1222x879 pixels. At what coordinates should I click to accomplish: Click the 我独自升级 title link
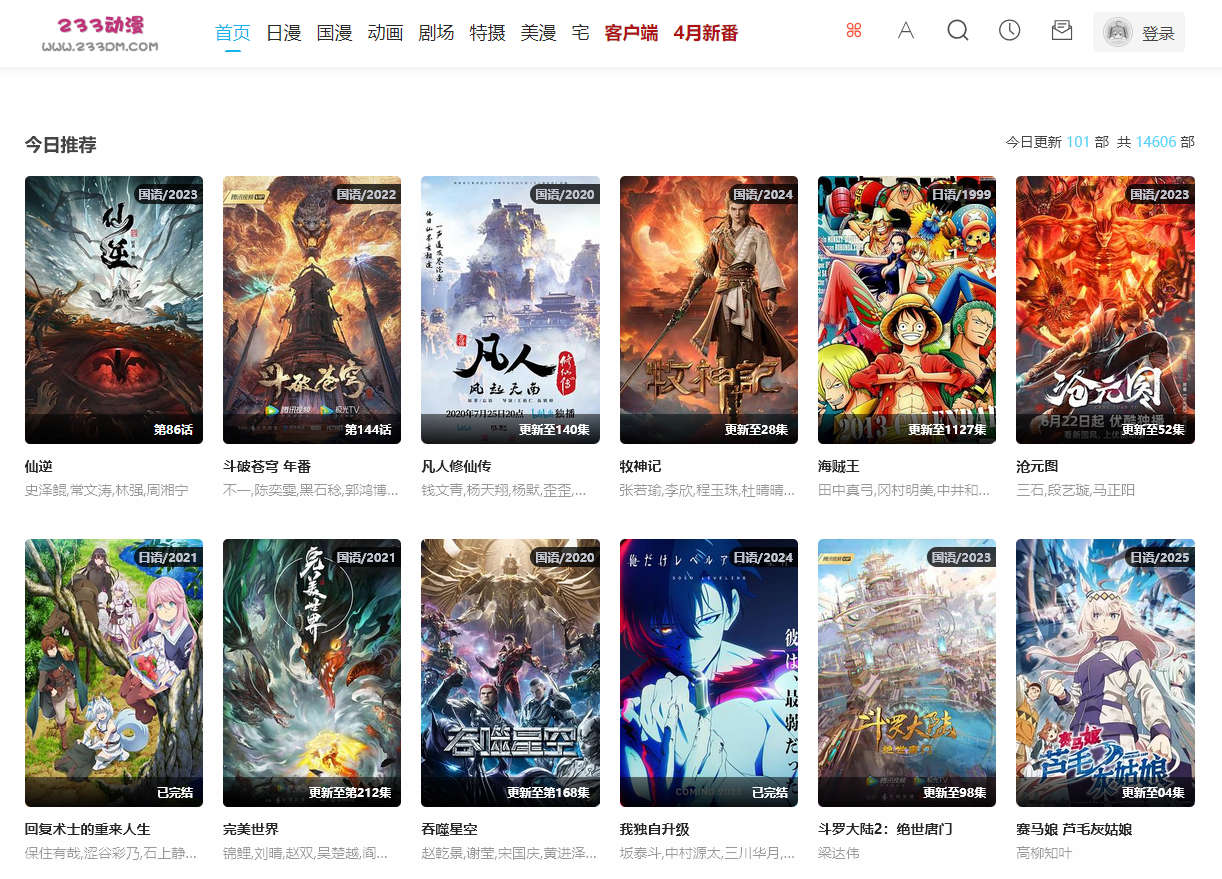655,829
